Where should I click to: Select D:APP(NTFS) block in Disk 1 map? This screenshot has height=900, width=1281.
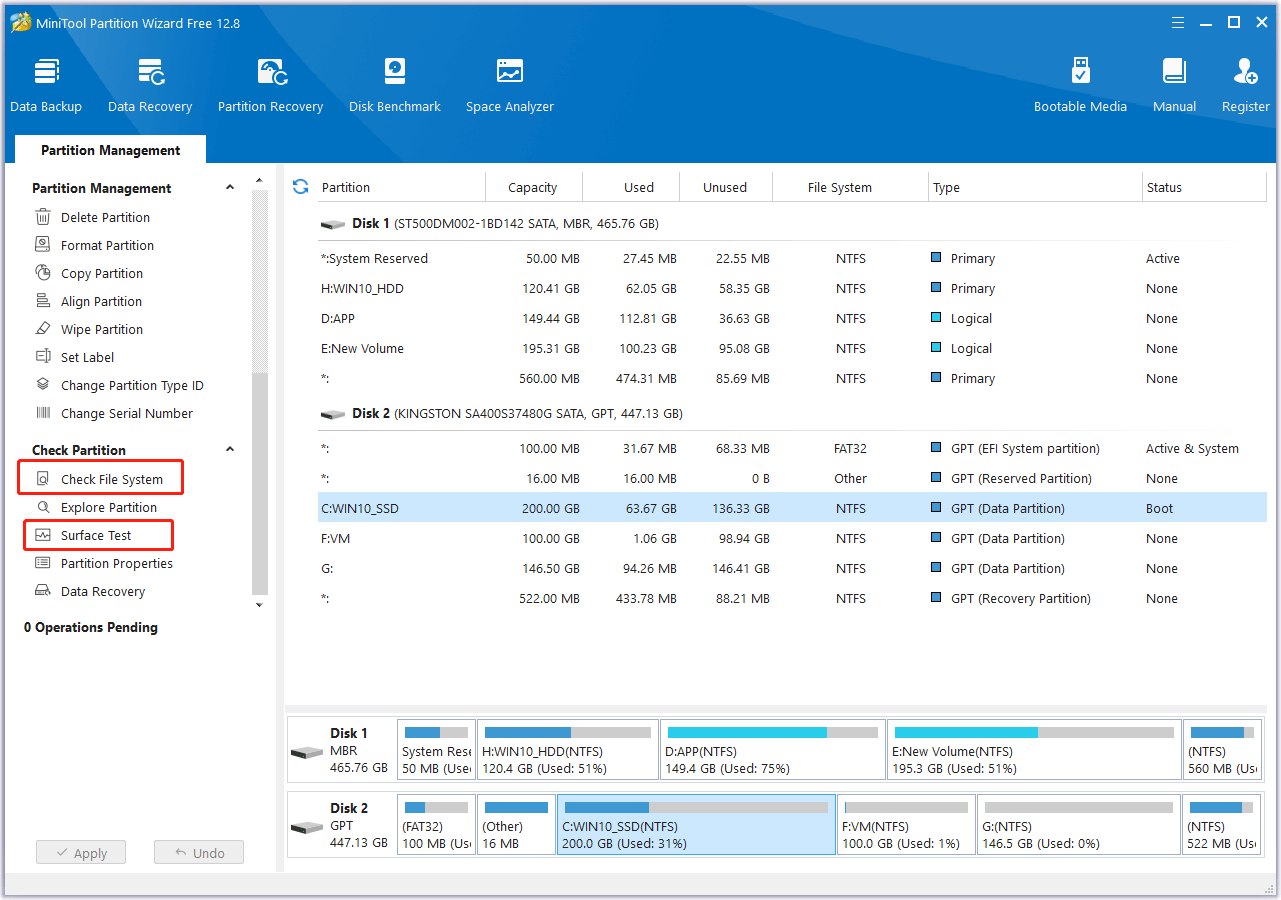772,749
